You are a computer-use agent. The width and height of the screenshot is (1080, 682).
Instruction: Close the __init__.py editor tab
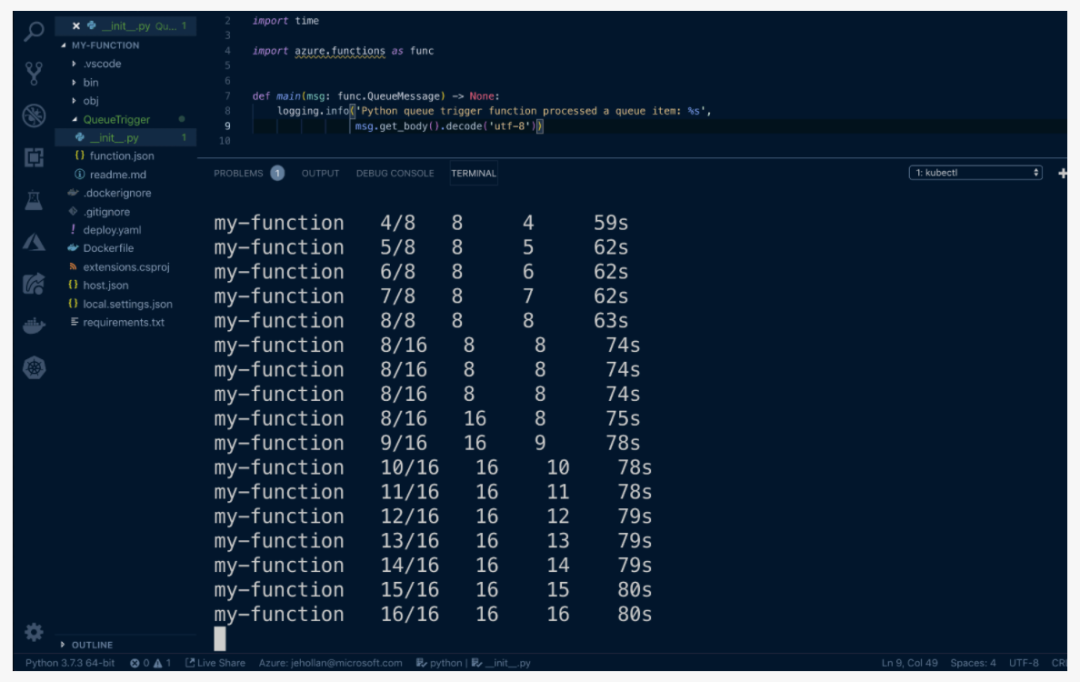pyautogui.click(x=76, y=25)
